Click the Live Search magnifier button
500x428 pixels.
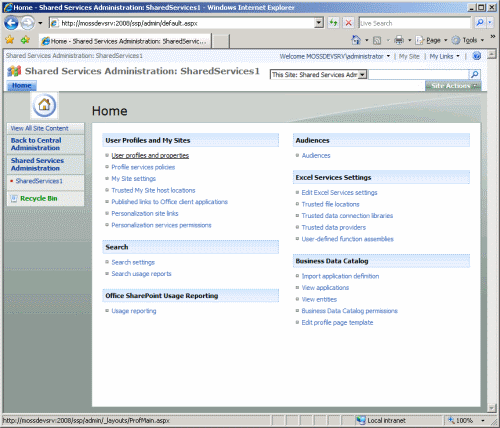coord(480,23)
